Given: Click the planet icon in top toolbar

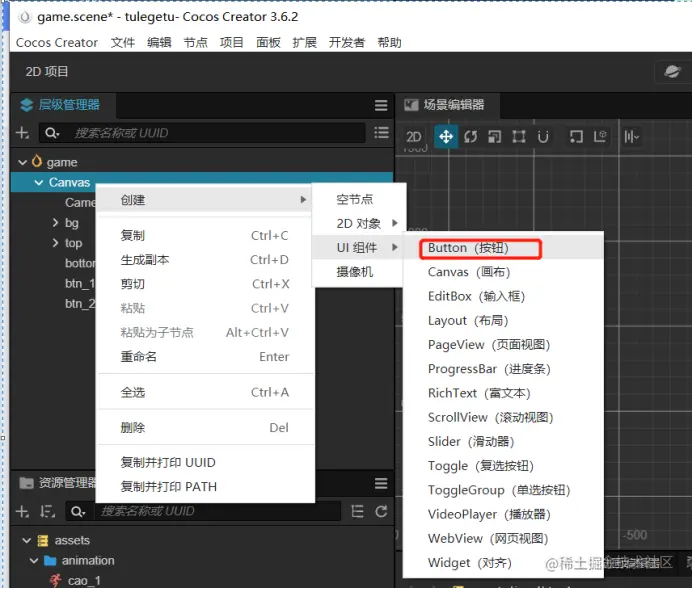Looking at the screenshot, I should (x=673, y=71).
